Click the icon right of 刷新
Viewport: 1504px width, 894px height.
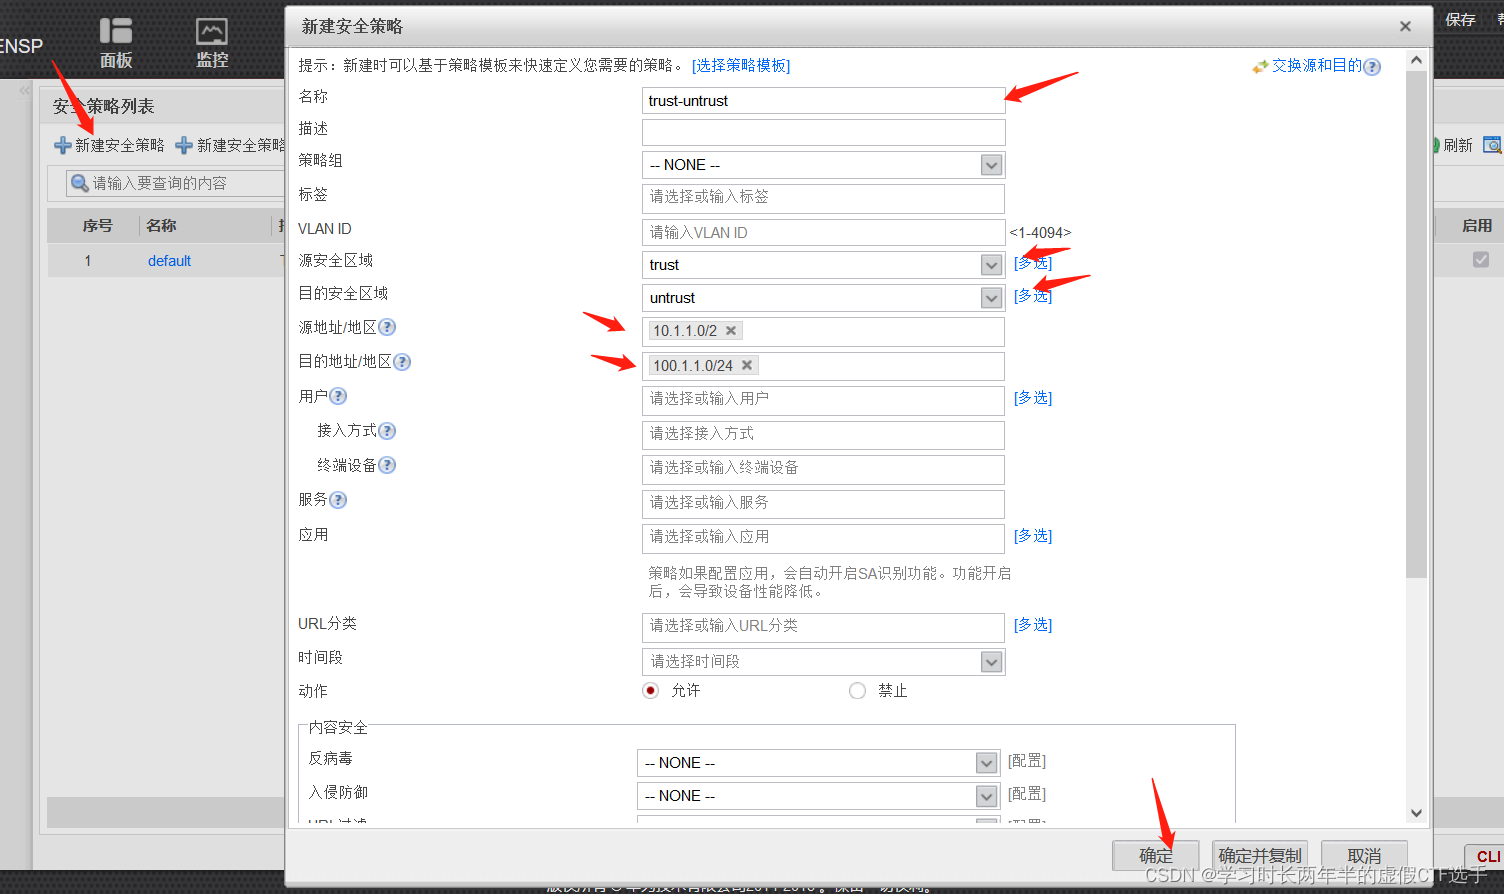pyautogui.click(x=1492, y=145)
